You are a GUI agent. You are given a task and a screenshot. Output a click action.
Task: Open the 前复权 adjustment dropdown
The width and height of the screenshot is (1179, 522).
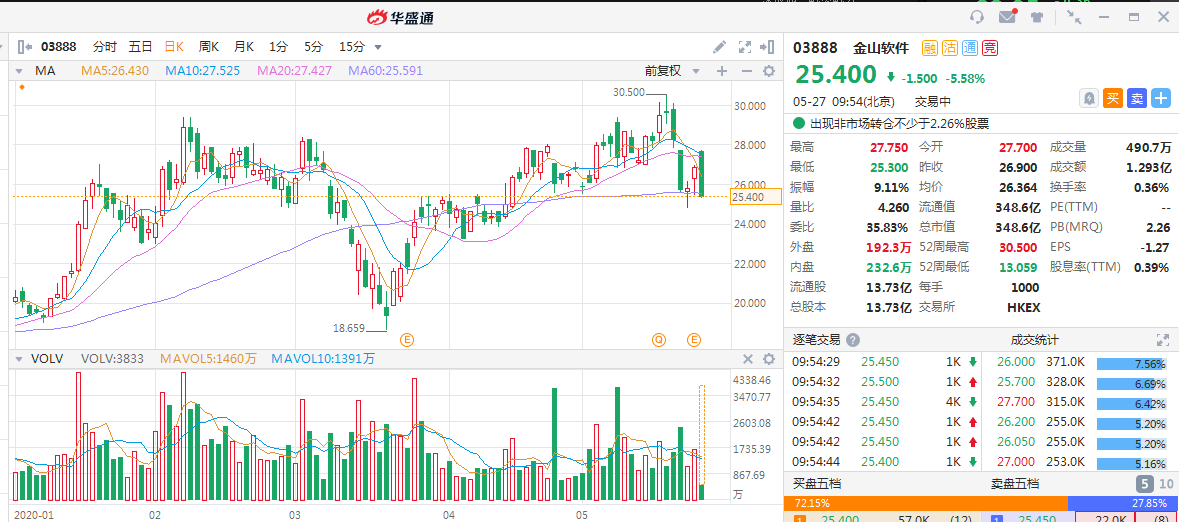point(669,71)
